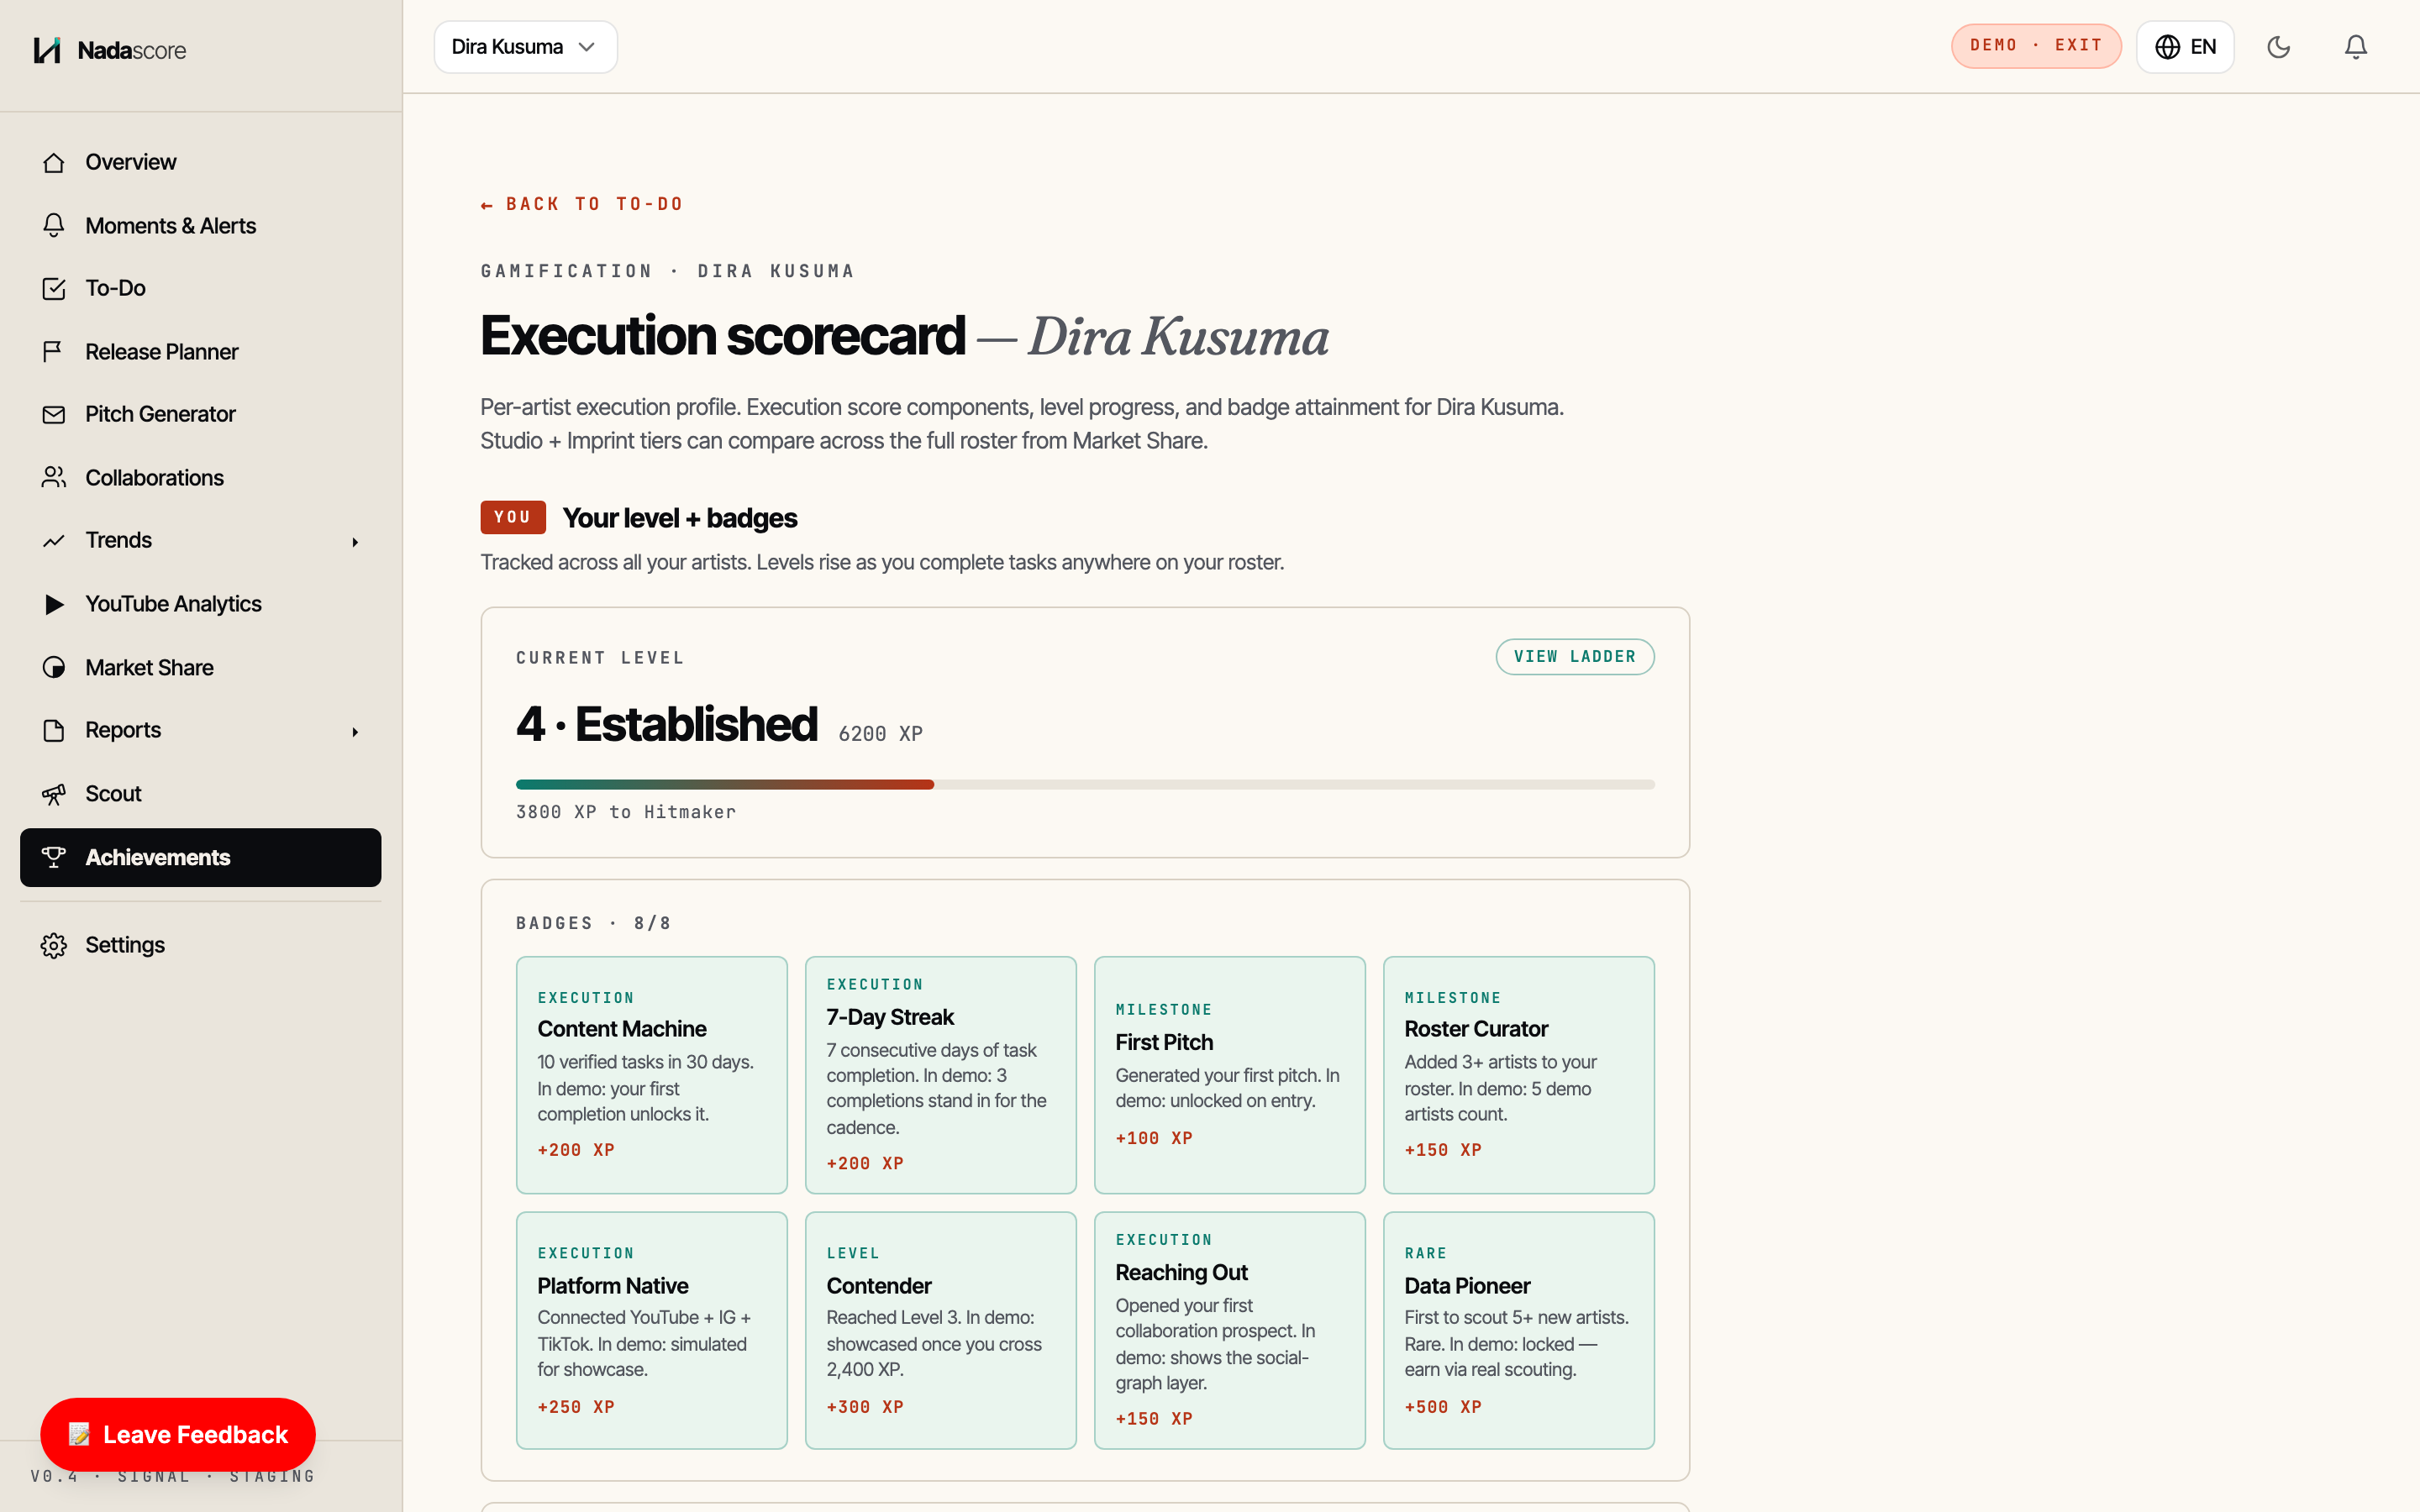The height and width of the screenshot is (1512, 2420).
Task: Click the XP level progress bar
Action: [1085, 785]
